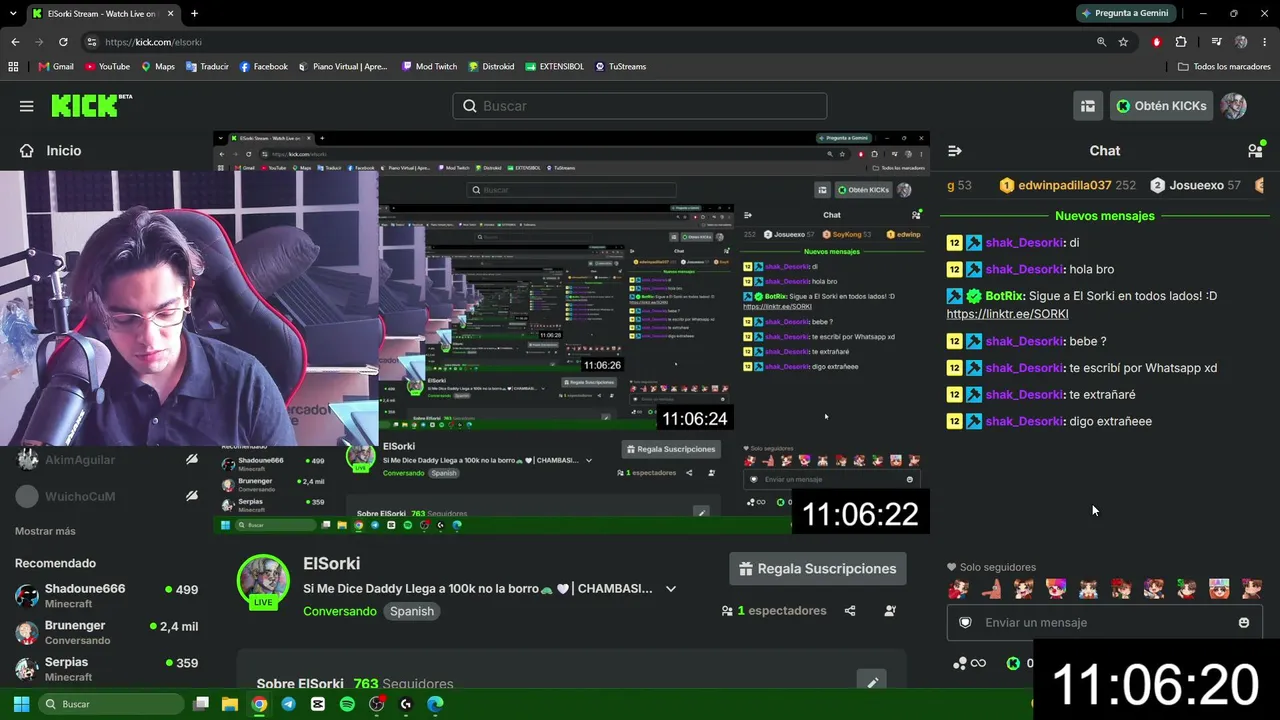Open Chrome media controls icon
Viewport: 1280px width, 720px height.
coord(1216,42)
